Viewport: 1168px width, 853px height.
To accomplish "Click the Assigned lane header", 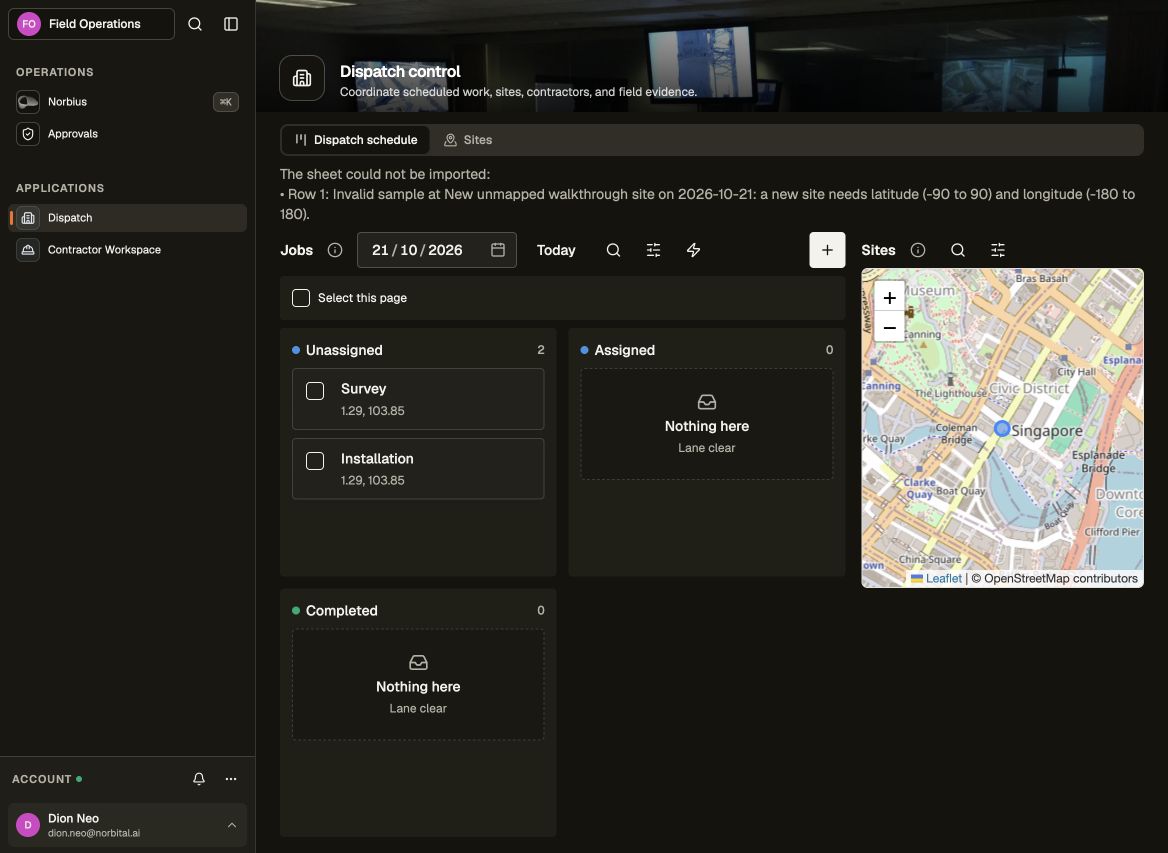I will pyautogui.click(x=706, y=350).
